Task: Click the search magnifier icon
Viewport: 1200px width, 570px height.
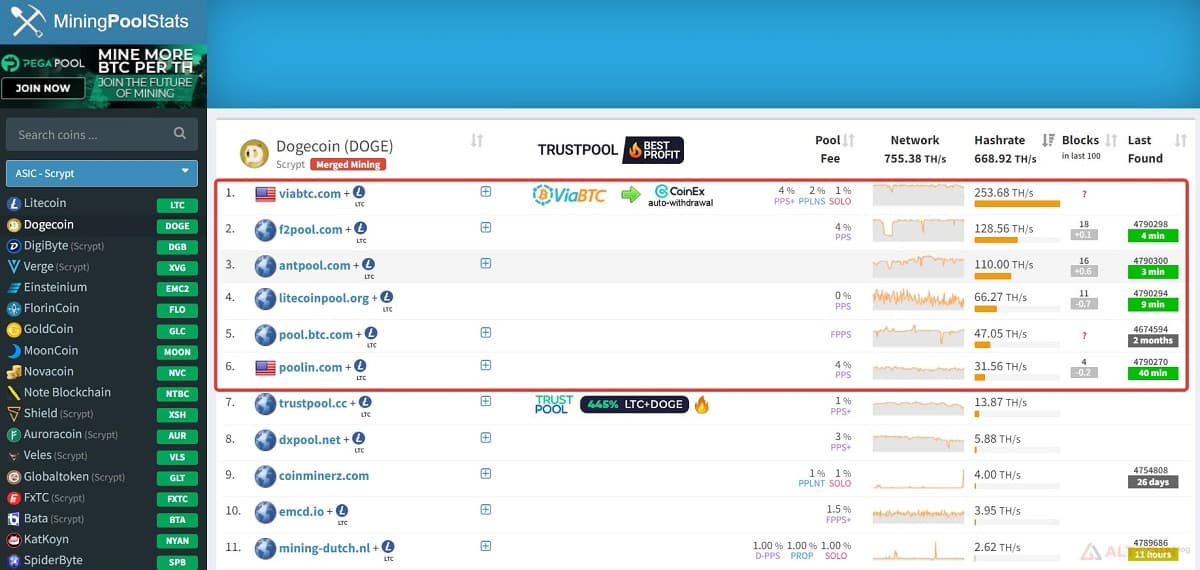Action: point(180,134)
